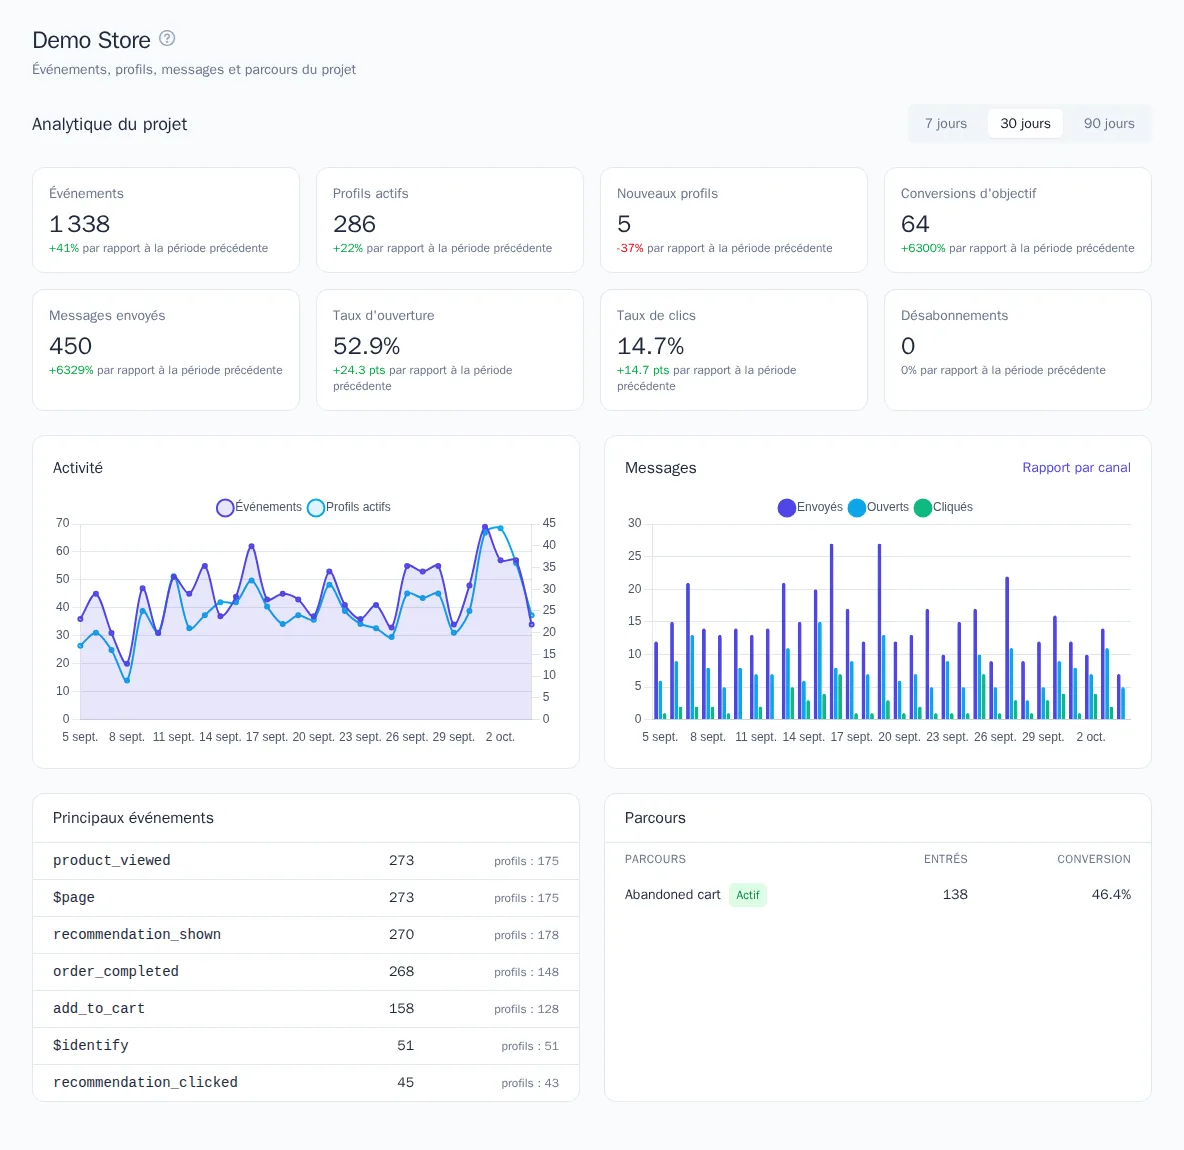Click the Désabonnements card value 0
The height and width of the screenshot is (1150, 1184).
[x=908, y=346]
